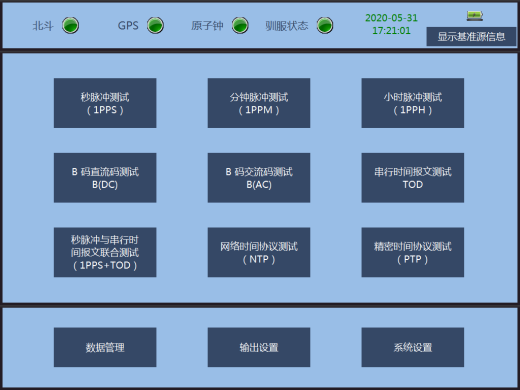Screen dimensions: 520x390
Task: Open the 1PPS+TOD combined test
Action: click(105, 252)
